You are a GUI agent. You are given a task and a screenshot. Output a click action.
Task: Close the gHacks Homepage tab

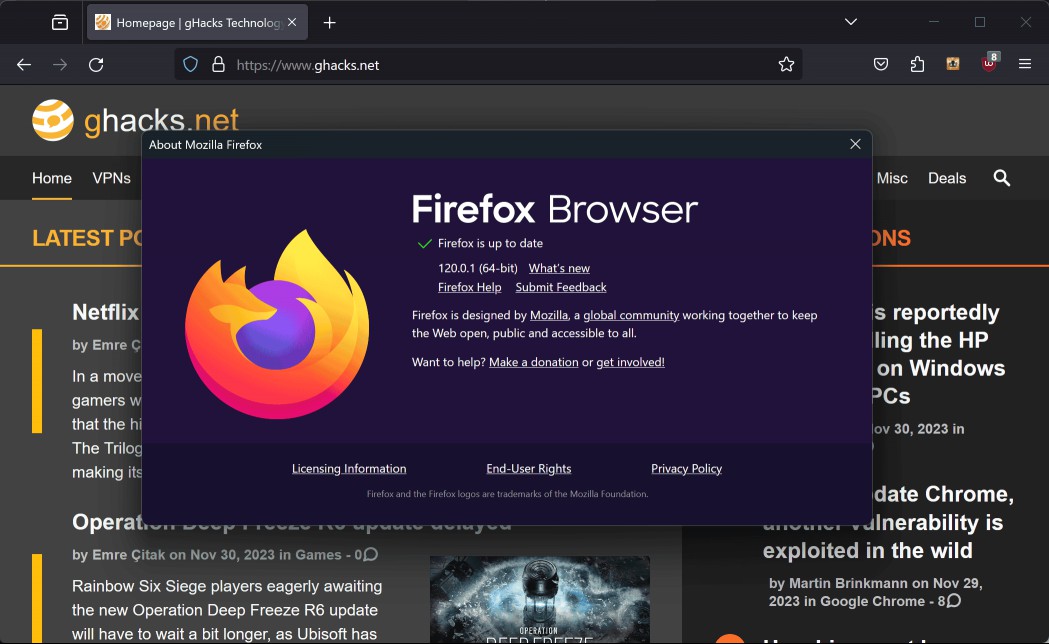(292, 22)
